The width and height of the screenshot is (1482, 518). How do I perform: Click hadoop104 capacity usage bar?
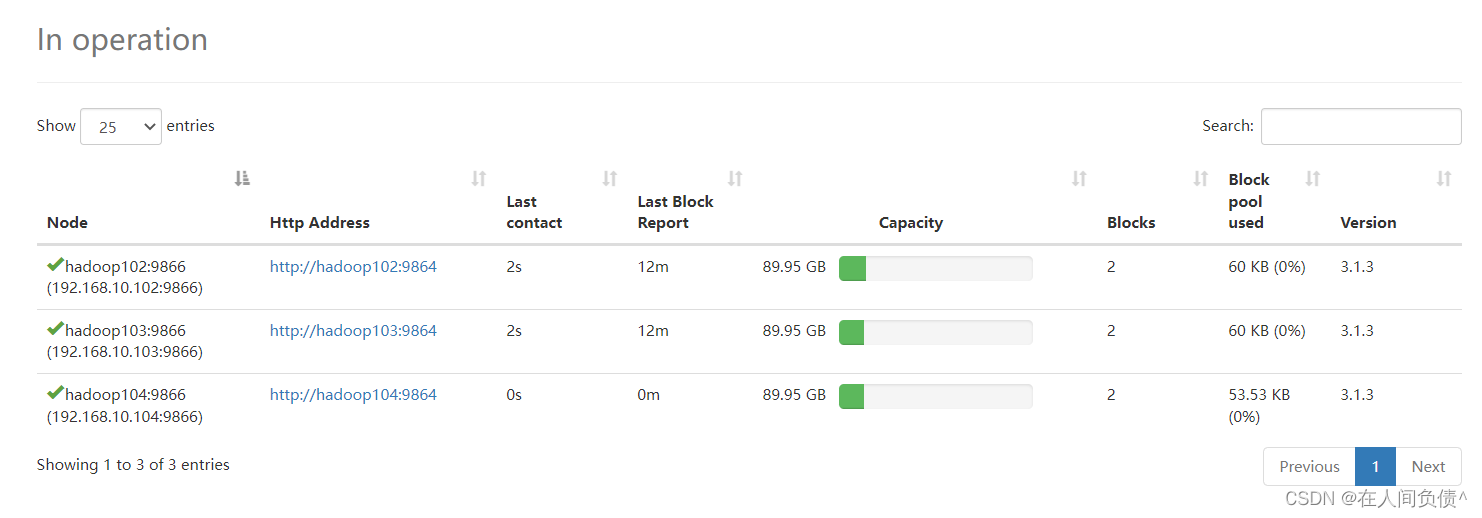[935, 396]
